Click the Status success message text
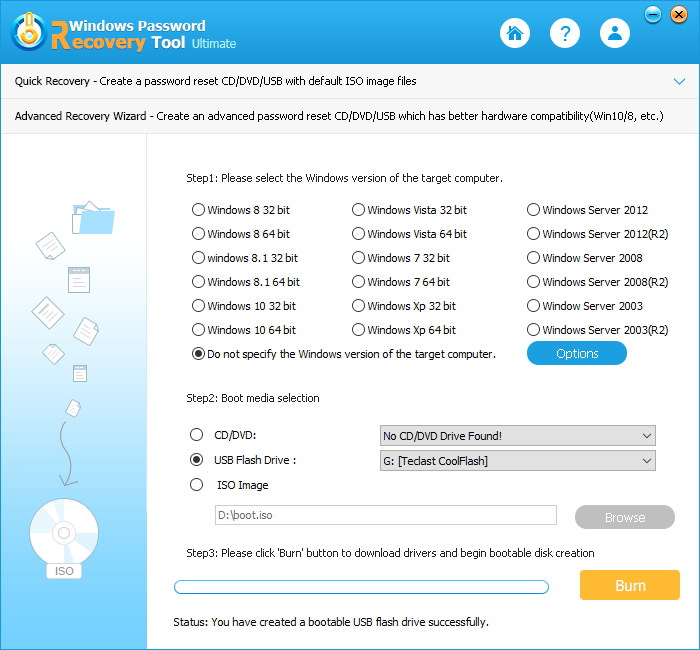This screenshot has height=650, width=700. point(331,622)
